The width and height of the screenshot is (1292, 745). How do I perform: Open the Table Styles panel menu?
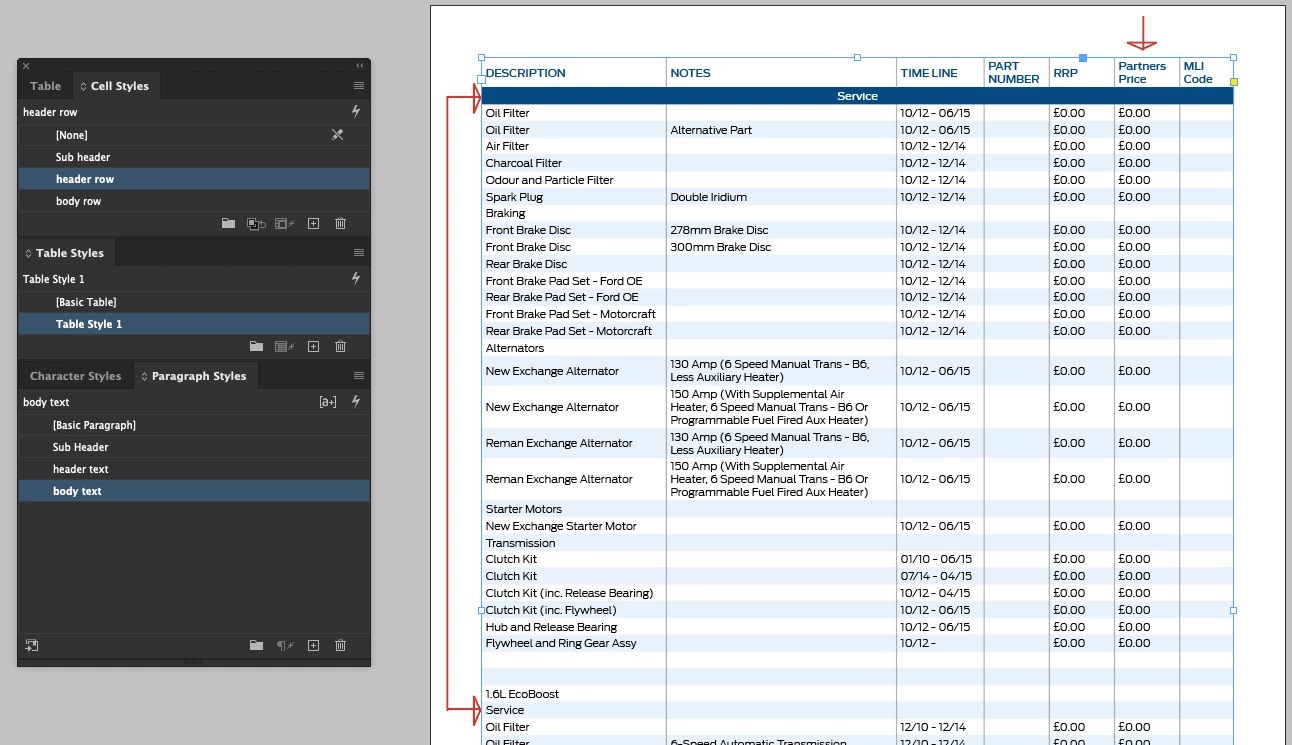tap(359, 253)
